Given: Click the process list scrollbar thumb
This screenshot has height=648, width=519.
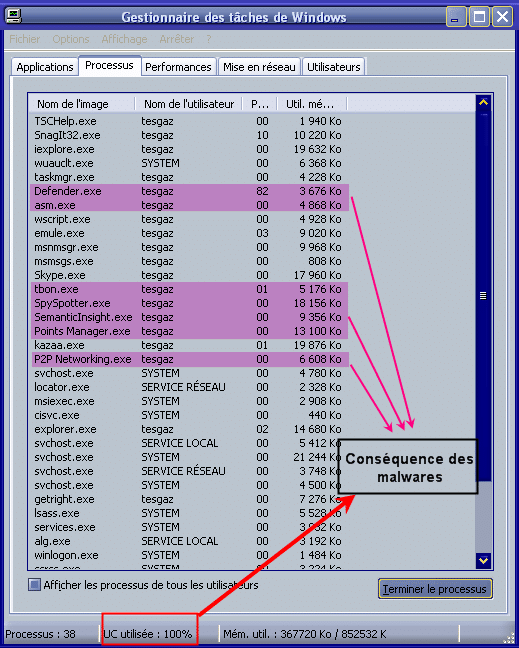Looking at the screenshot, I should (x=483, y=295).
